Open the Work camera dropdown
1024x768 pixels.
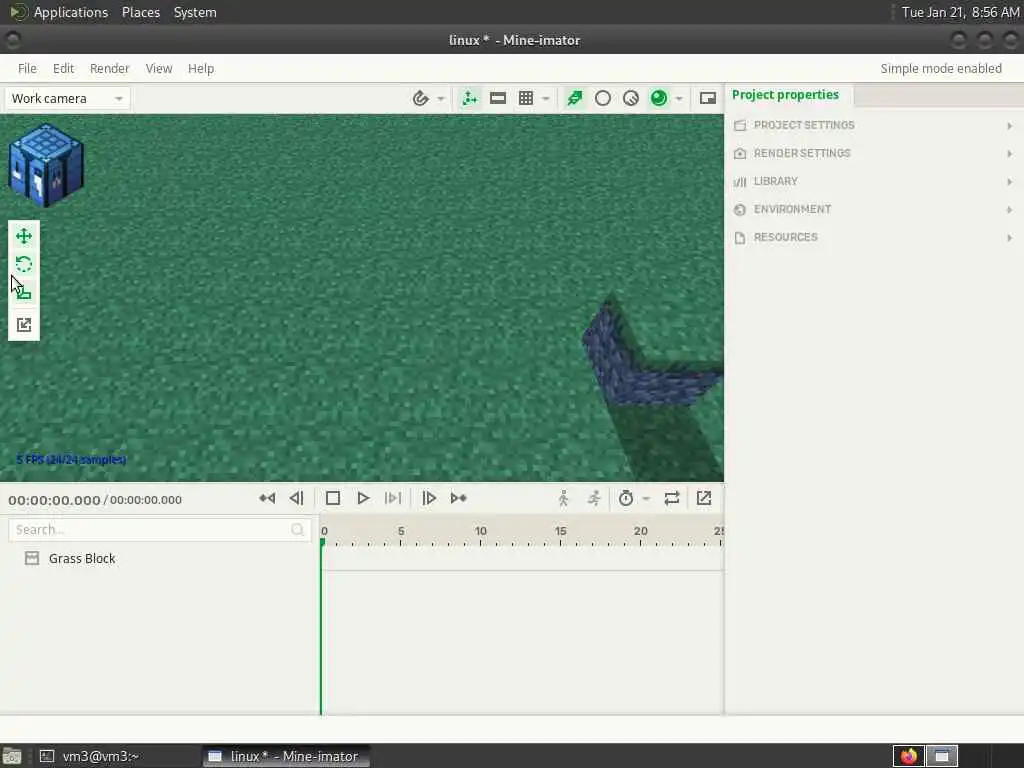(67, 99)
